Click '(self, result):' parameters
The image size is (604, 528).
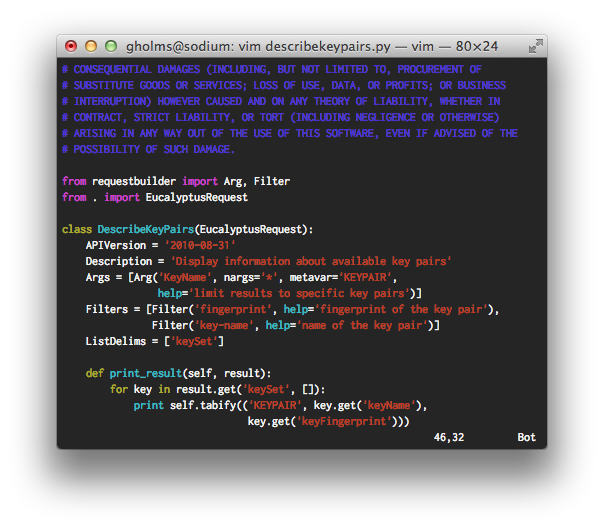(x=227, y=374)
